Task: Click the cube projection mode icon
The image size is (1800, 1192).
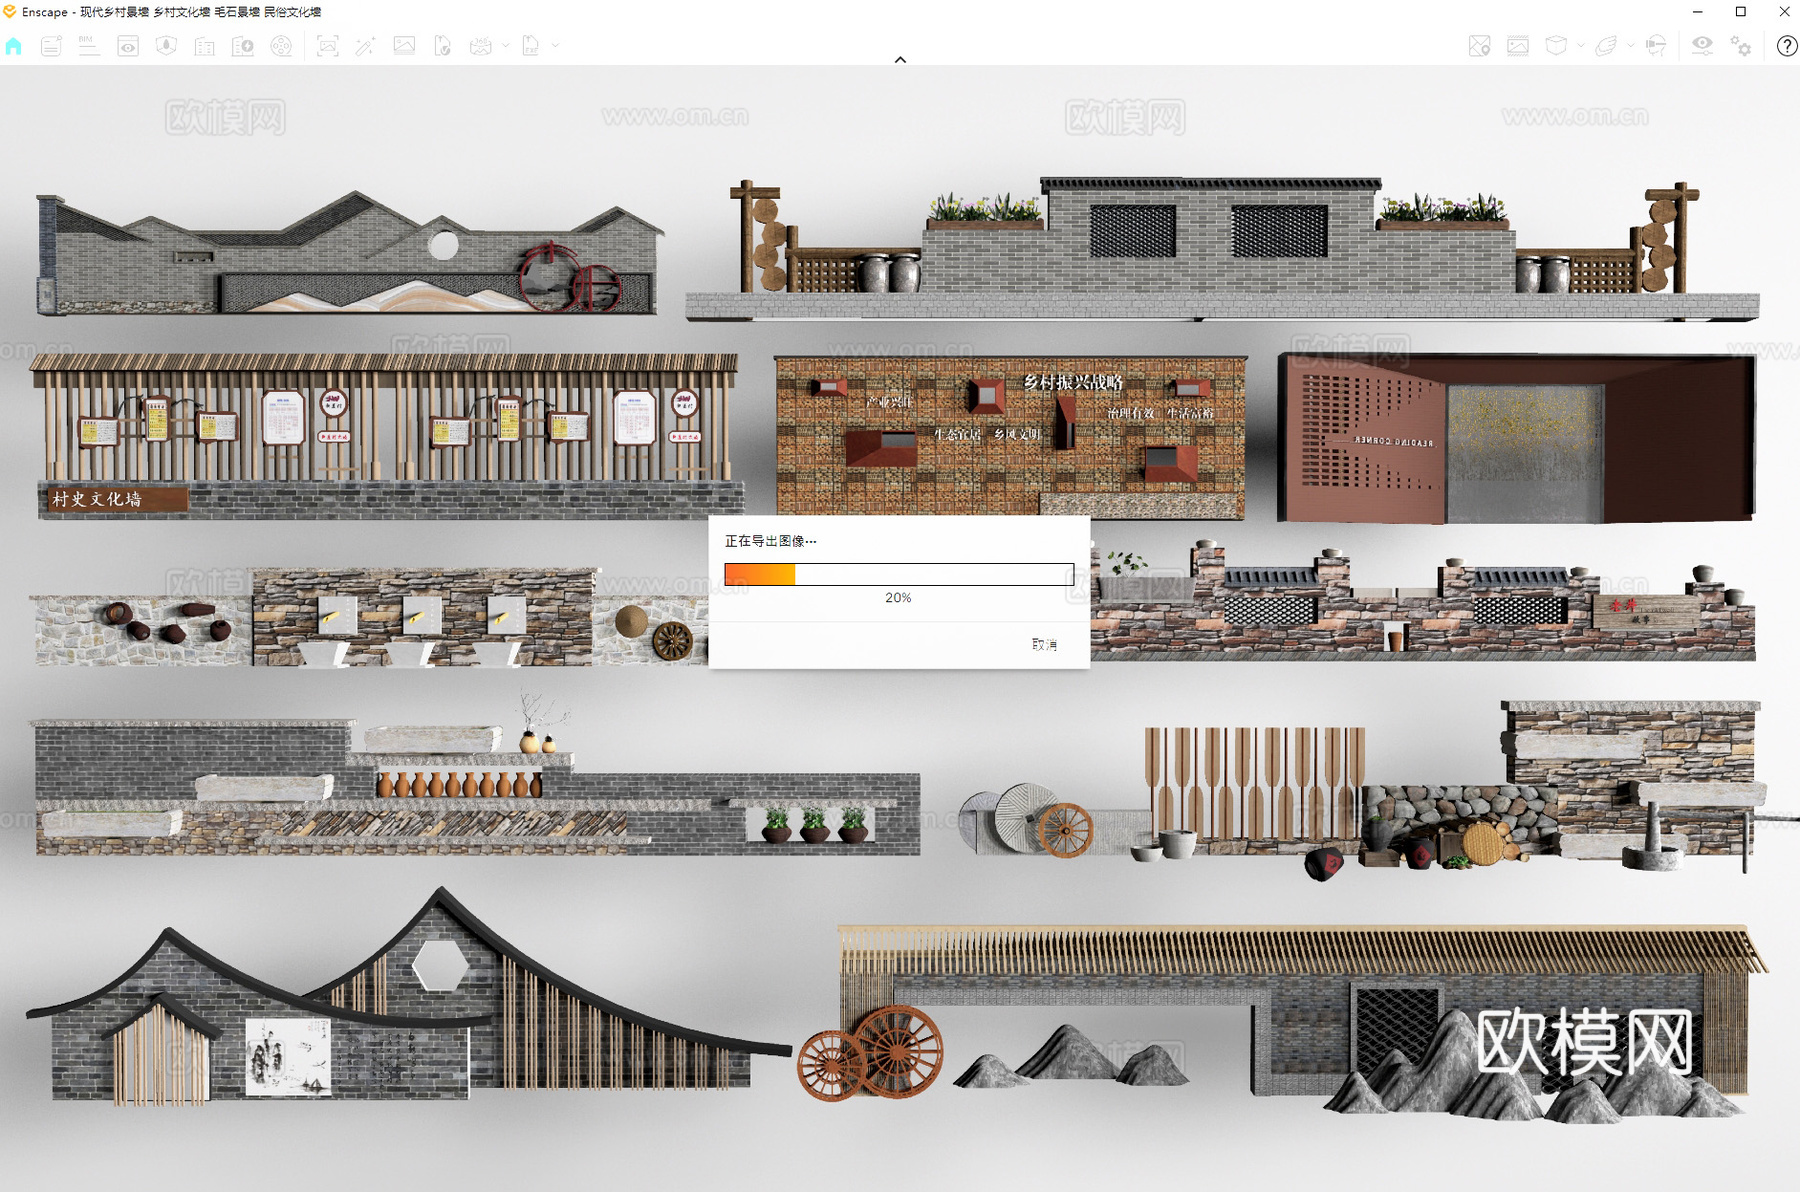Action: coord(1556,46)
